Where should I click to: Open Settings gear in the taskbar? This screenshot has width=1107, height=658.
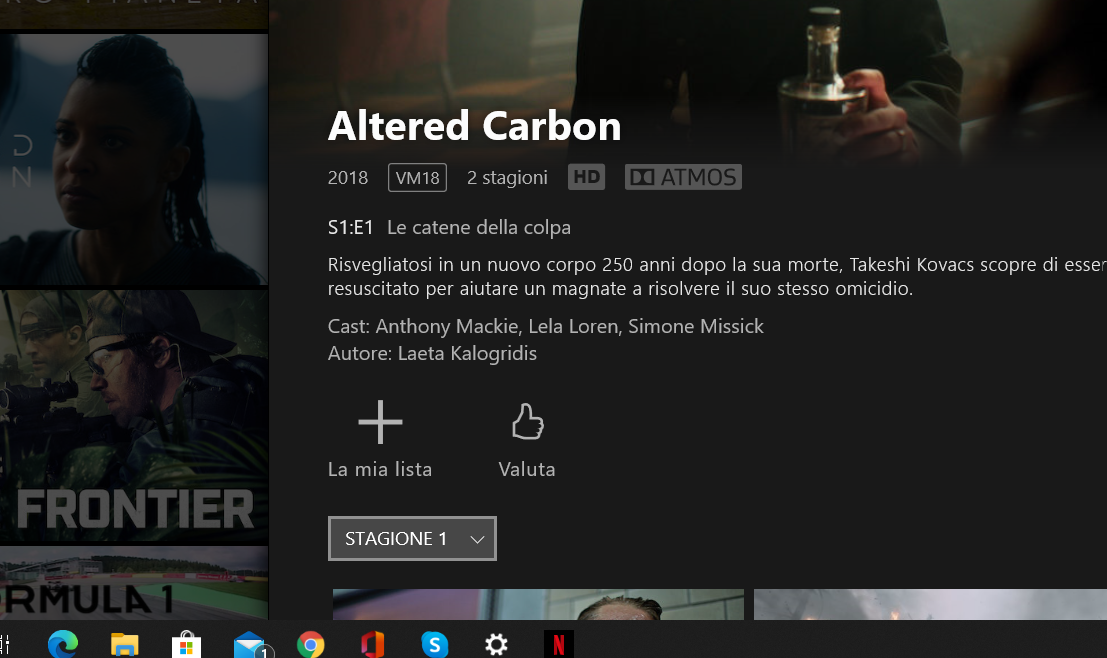[x=496, y=645]
